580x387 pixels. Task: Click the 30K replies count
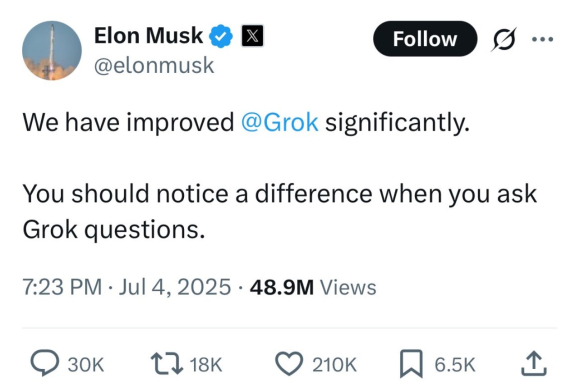click(86, 364)
